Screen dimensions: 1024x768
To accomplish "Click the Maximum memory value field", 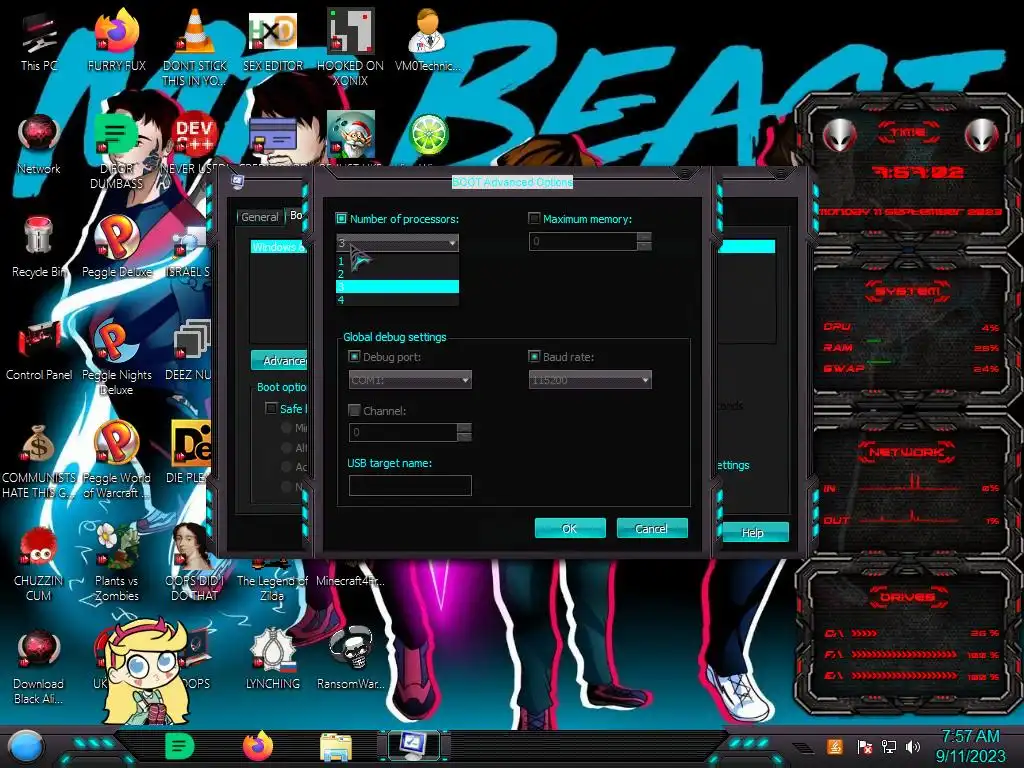I will [x=583, y=241].
